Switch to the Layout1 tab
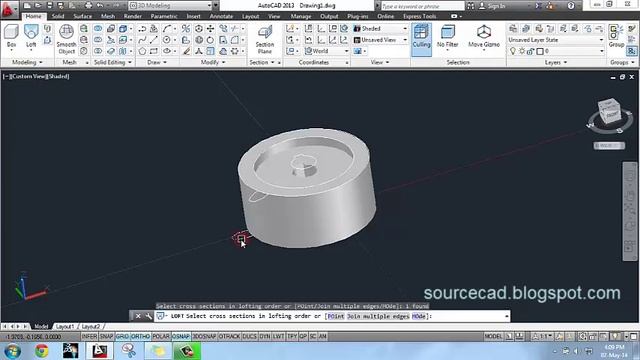 [65, 327]
